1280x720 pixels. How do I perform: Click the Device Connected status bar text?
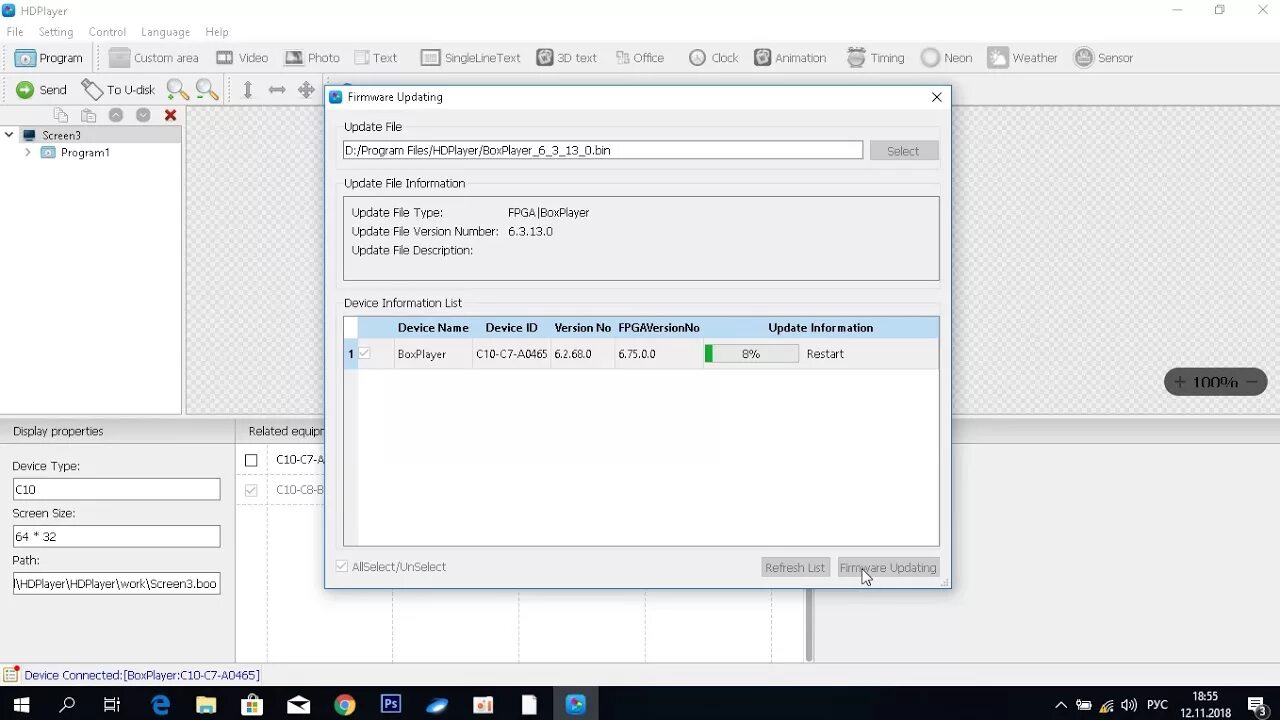(141, 675)
